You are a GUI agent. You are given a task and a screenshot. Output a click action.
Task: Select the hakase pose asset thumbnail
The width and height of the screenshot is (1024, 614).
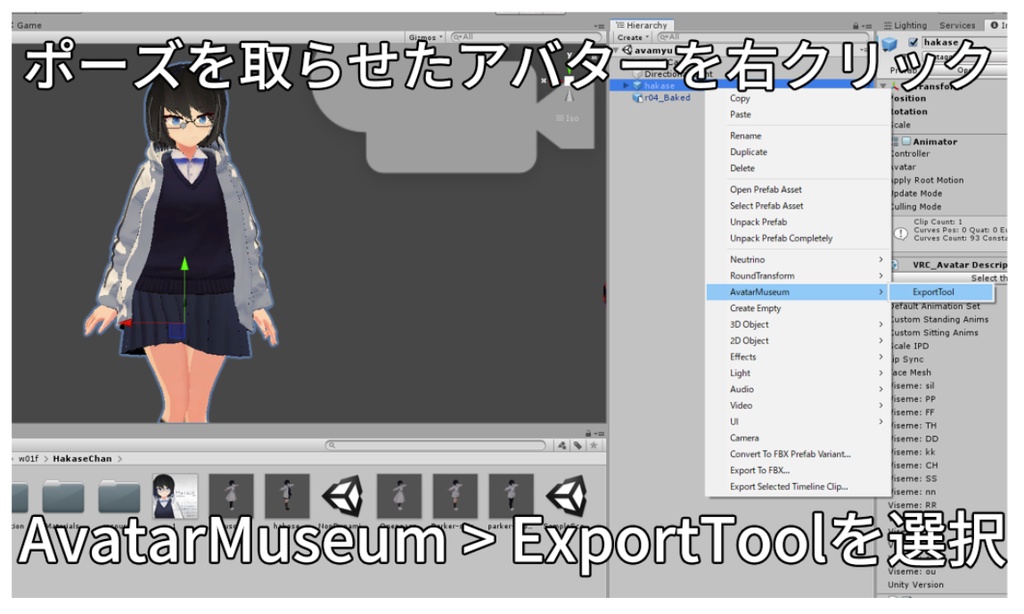(287, 496)
